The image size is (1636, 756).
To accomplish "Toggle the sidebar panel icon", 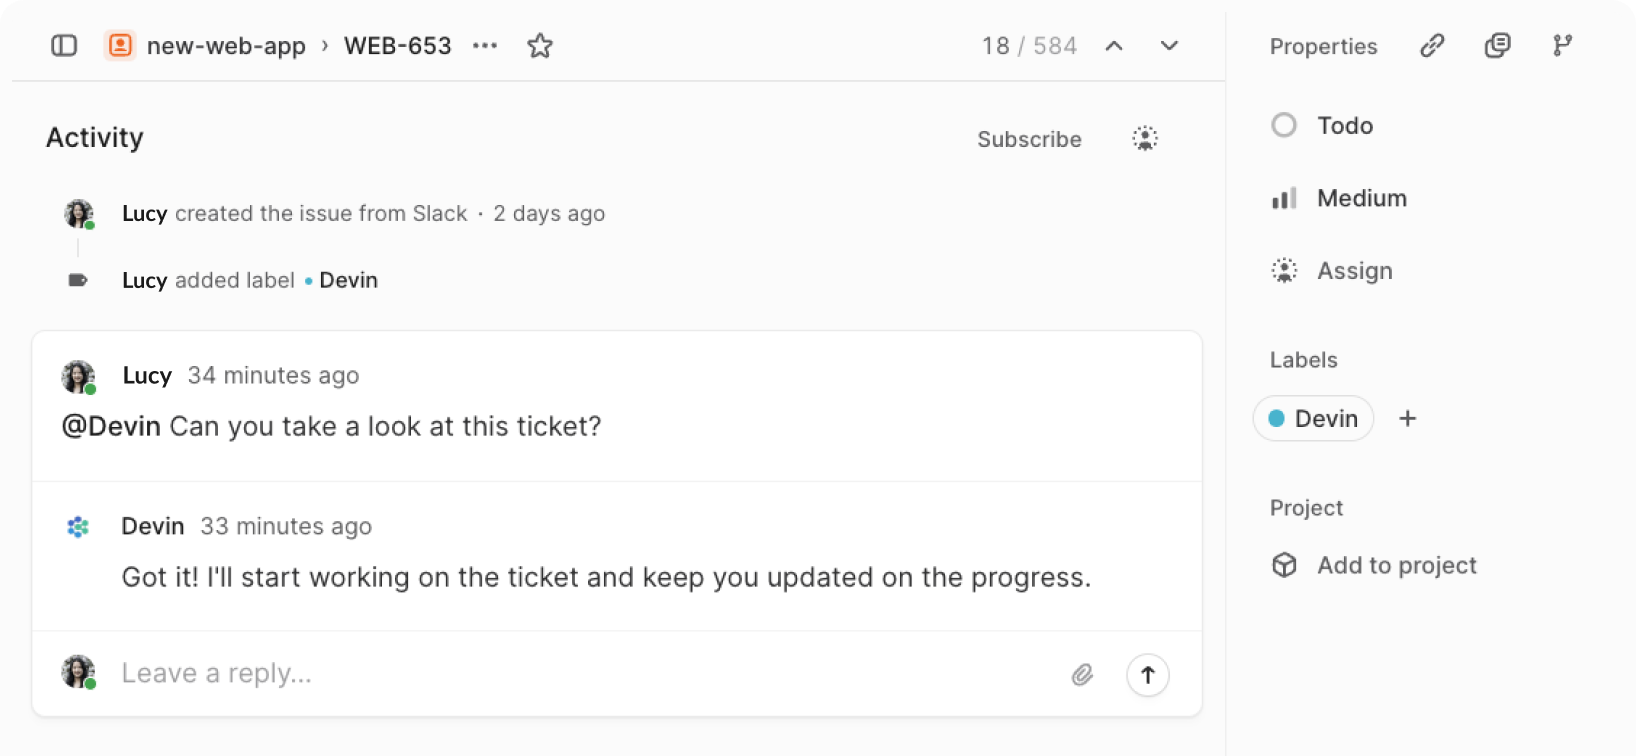I will click(64, 46).
